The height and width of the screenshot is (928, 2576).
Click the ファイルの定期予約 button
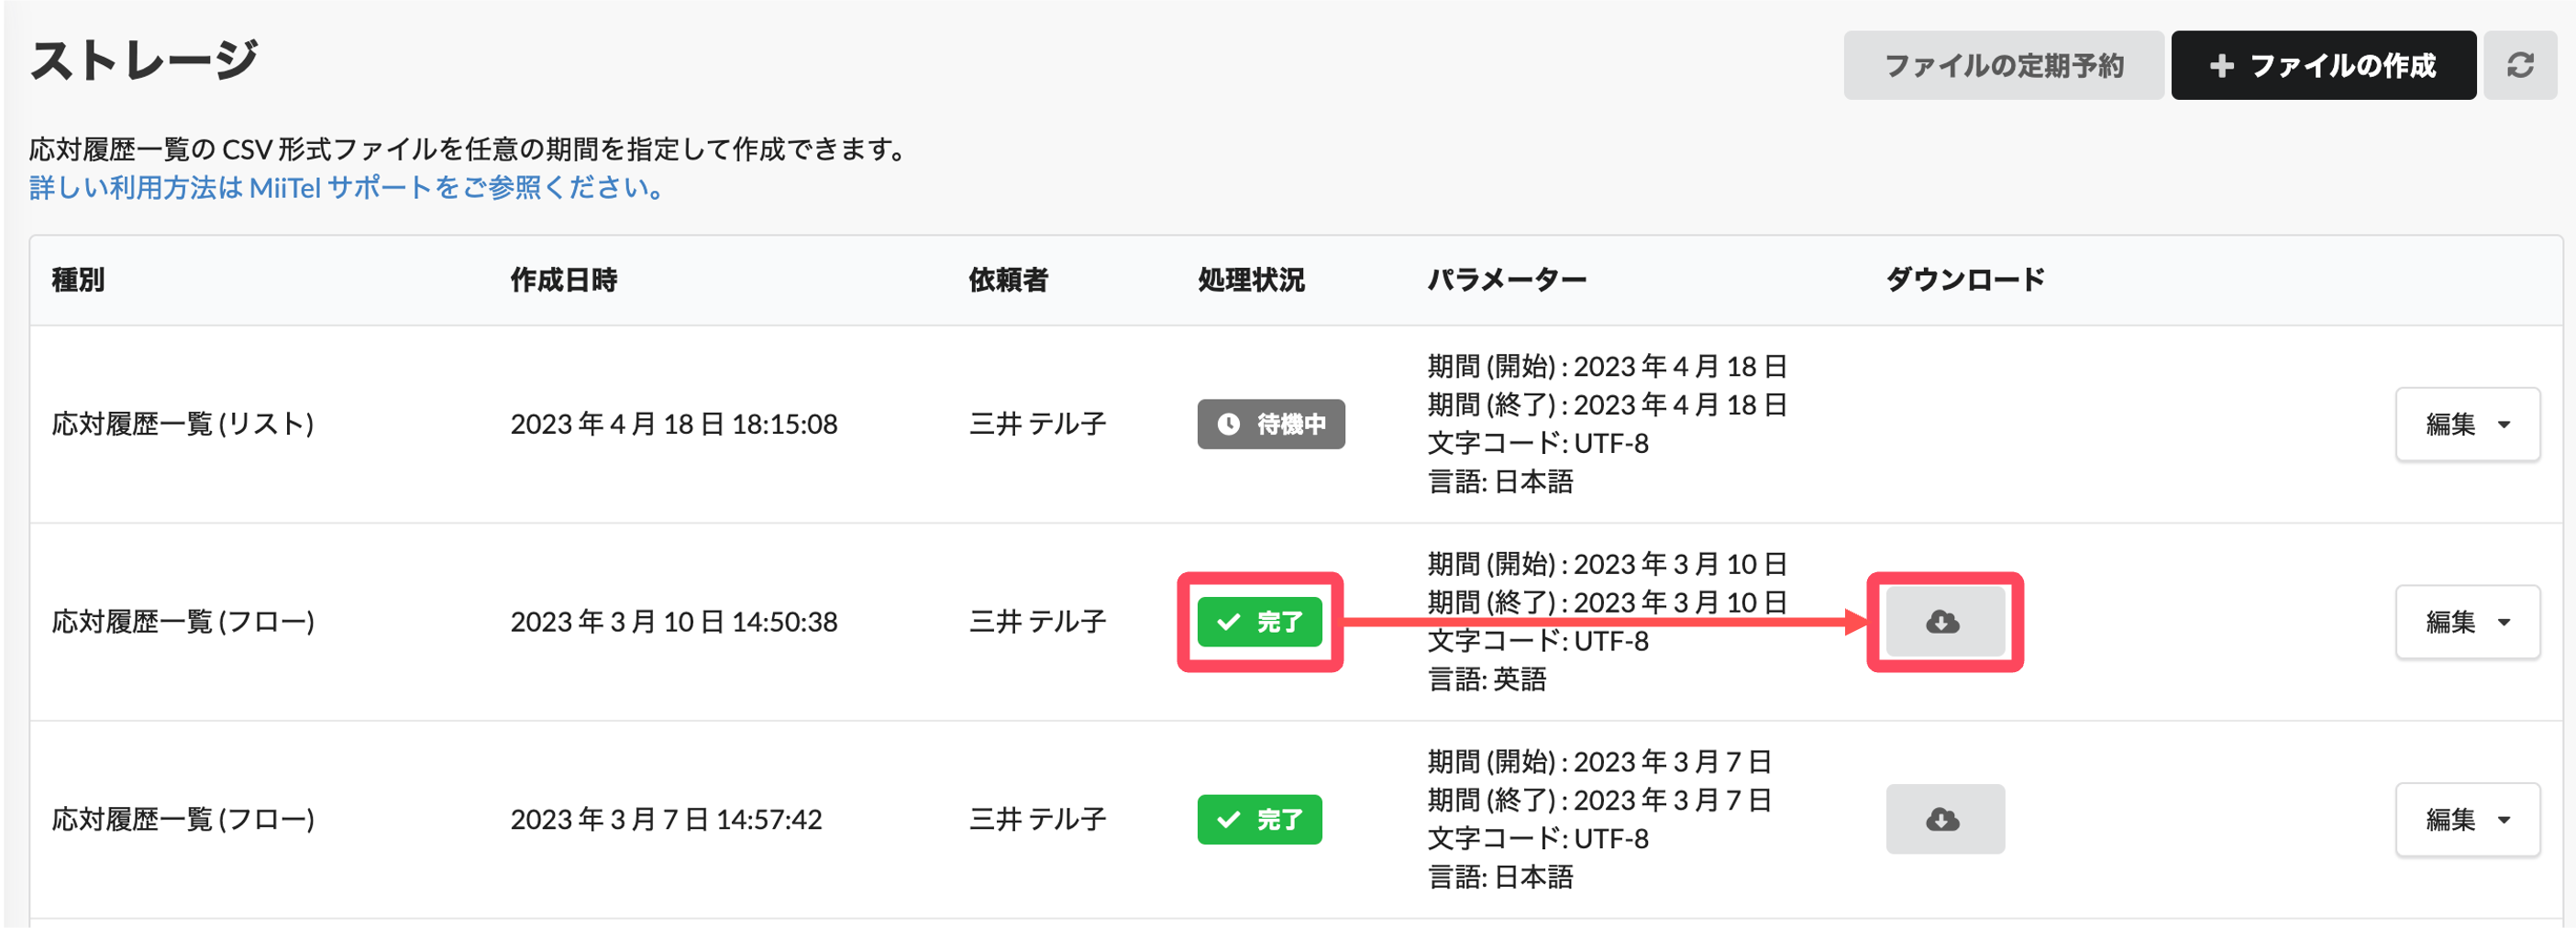[2003, 66]
